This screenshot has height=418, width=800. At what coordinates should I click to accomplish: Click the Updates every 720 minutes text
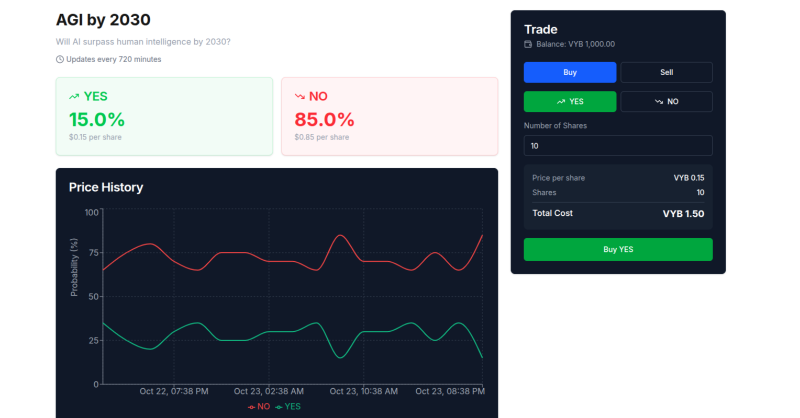tap(114, 59)
